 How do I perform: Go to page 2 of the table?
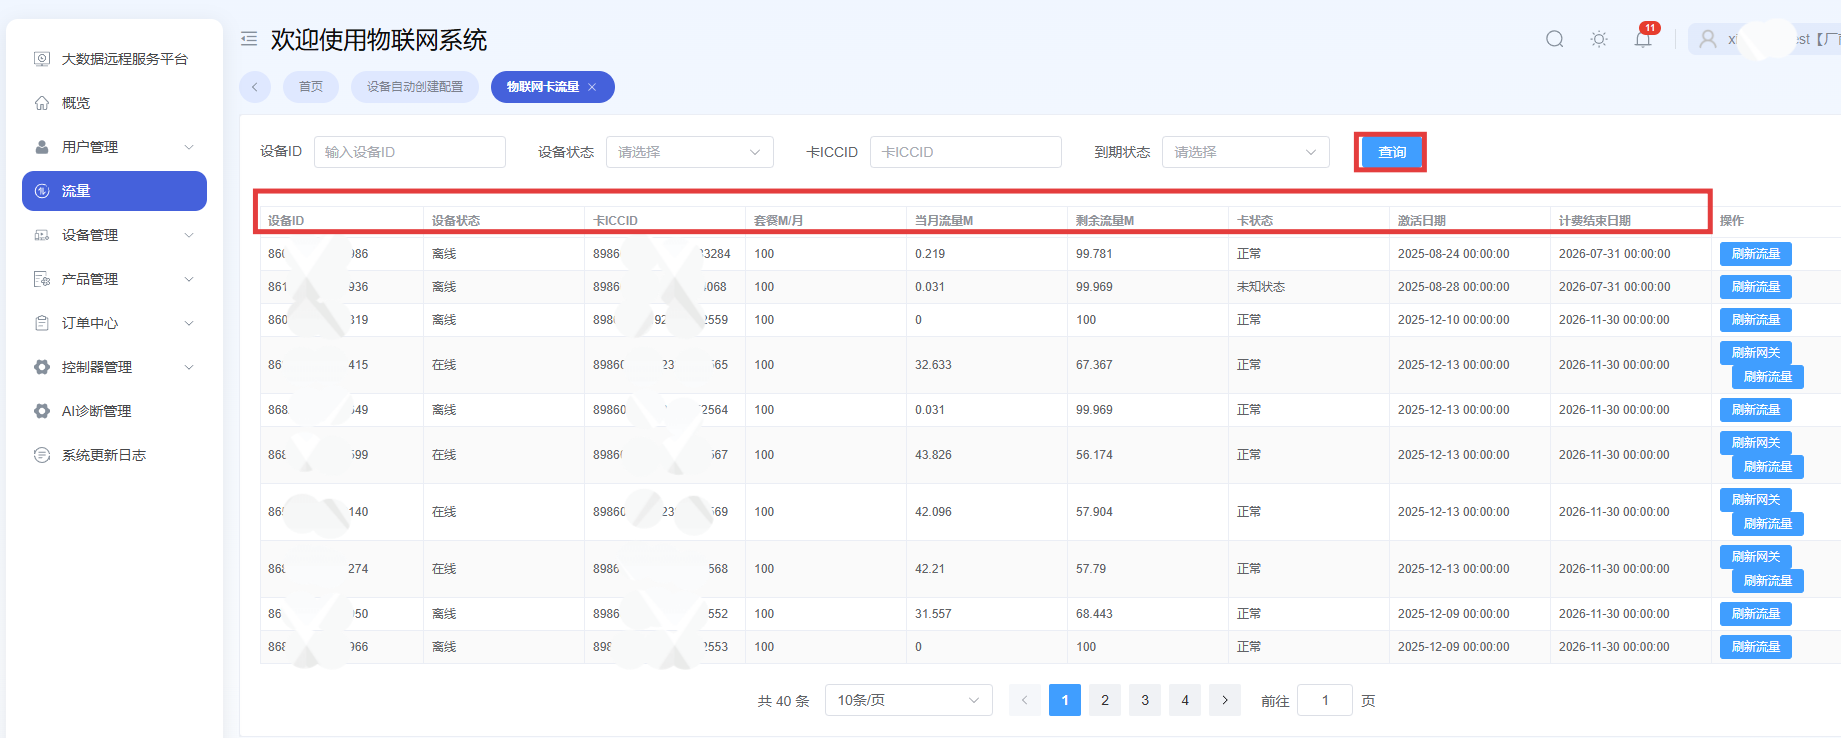click(x=1105, y=700)
